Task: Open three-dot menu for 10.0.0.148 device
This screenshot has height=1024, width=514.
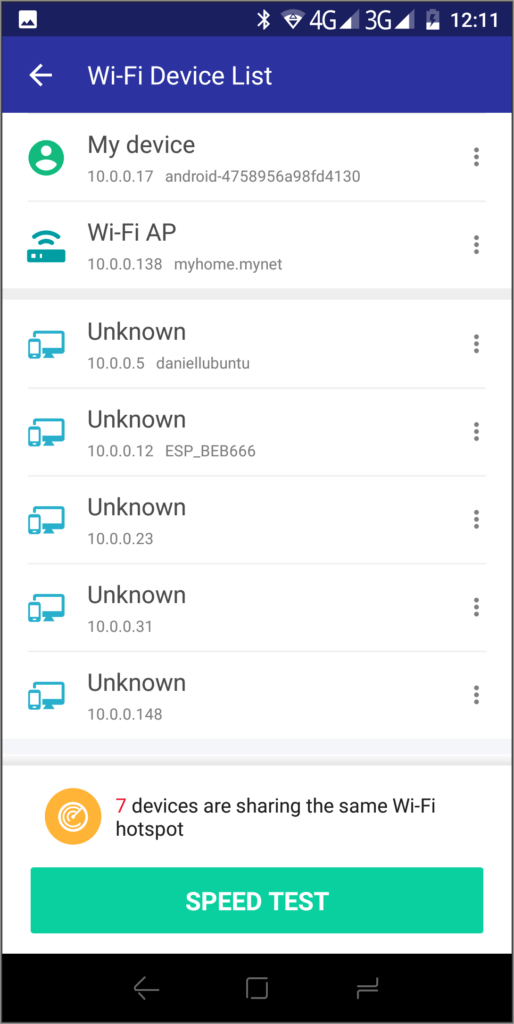Action: (x=476, y=695)
